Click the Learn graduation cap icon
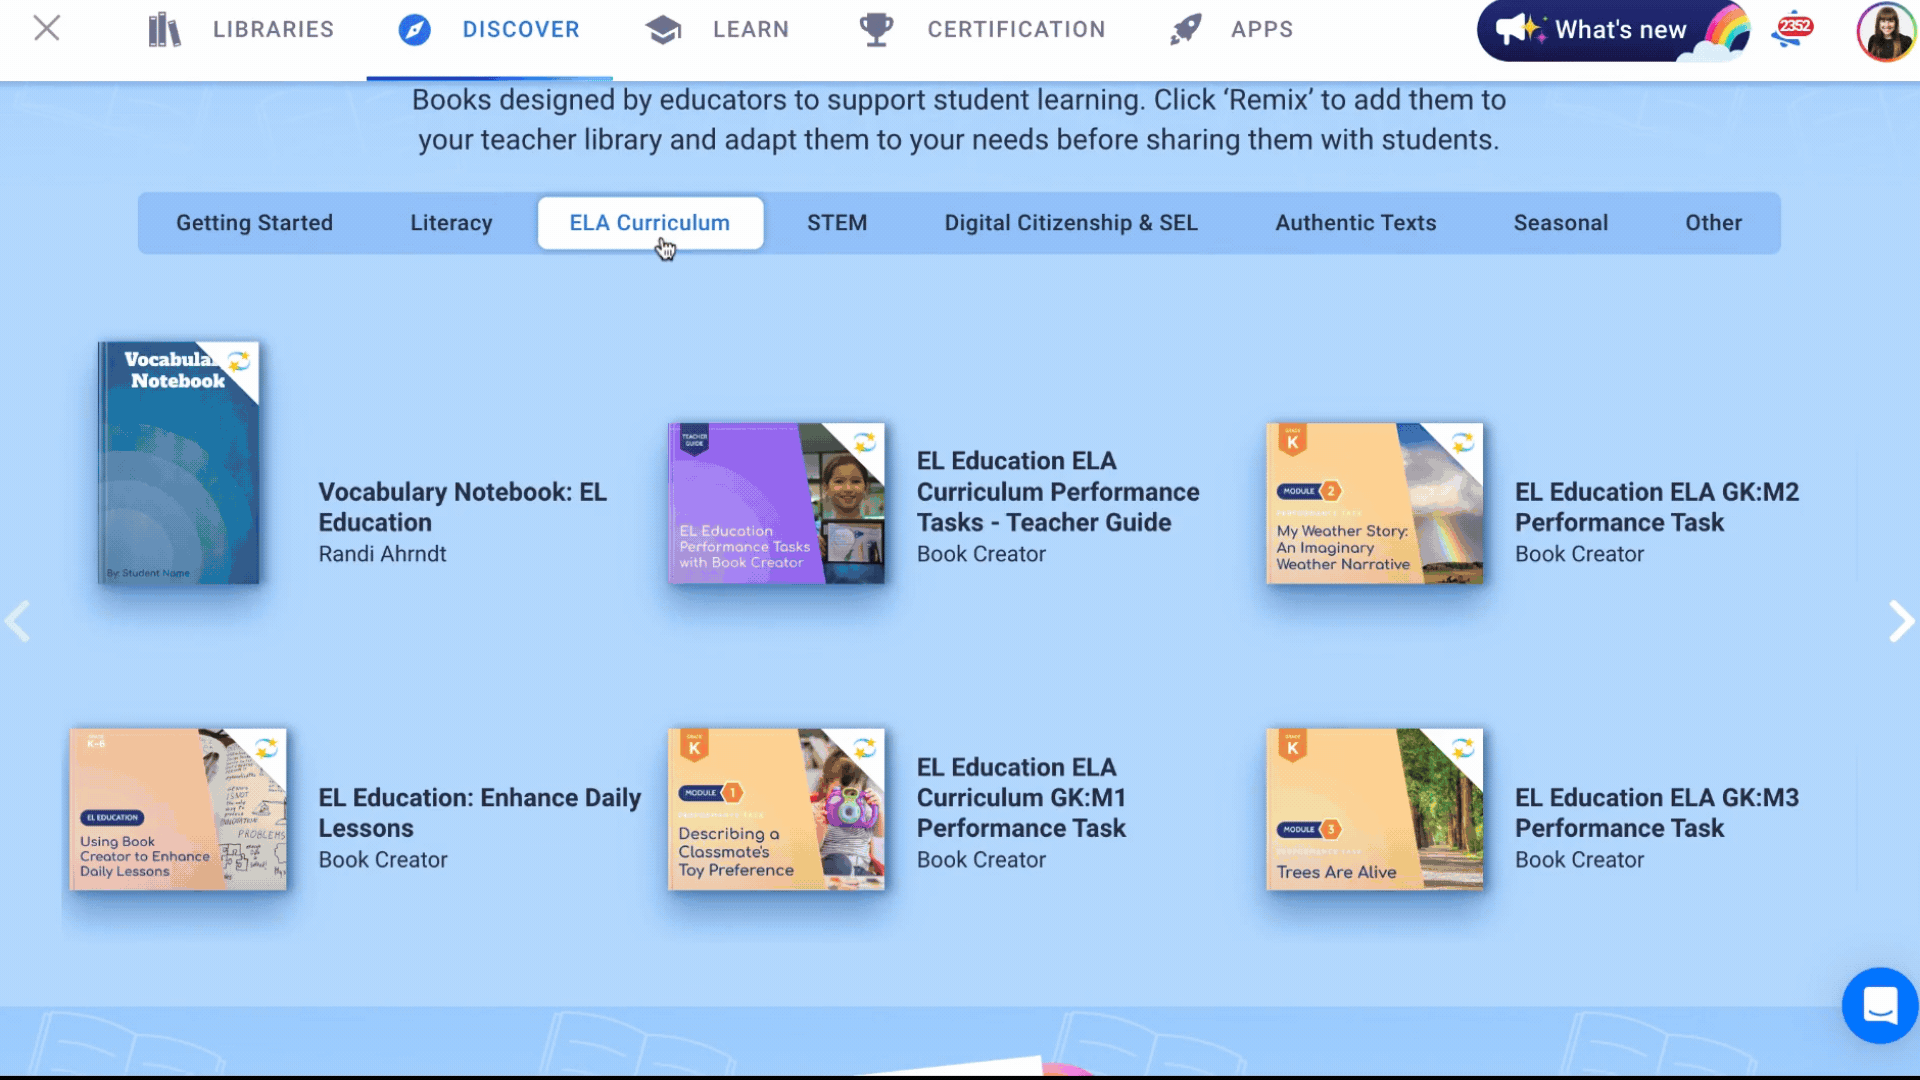Image resolution: width=1920 pixels, height=1080 pixels. point(663,30)
